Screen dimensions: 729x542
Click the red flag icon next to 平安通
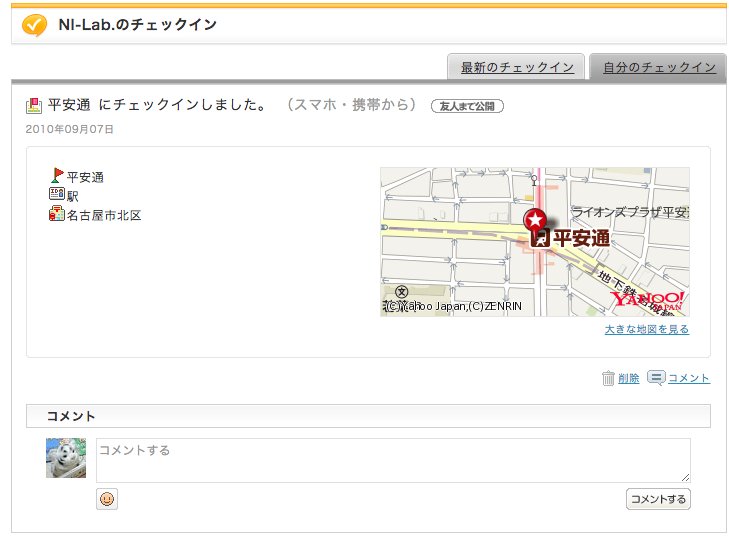coord(57,176)
